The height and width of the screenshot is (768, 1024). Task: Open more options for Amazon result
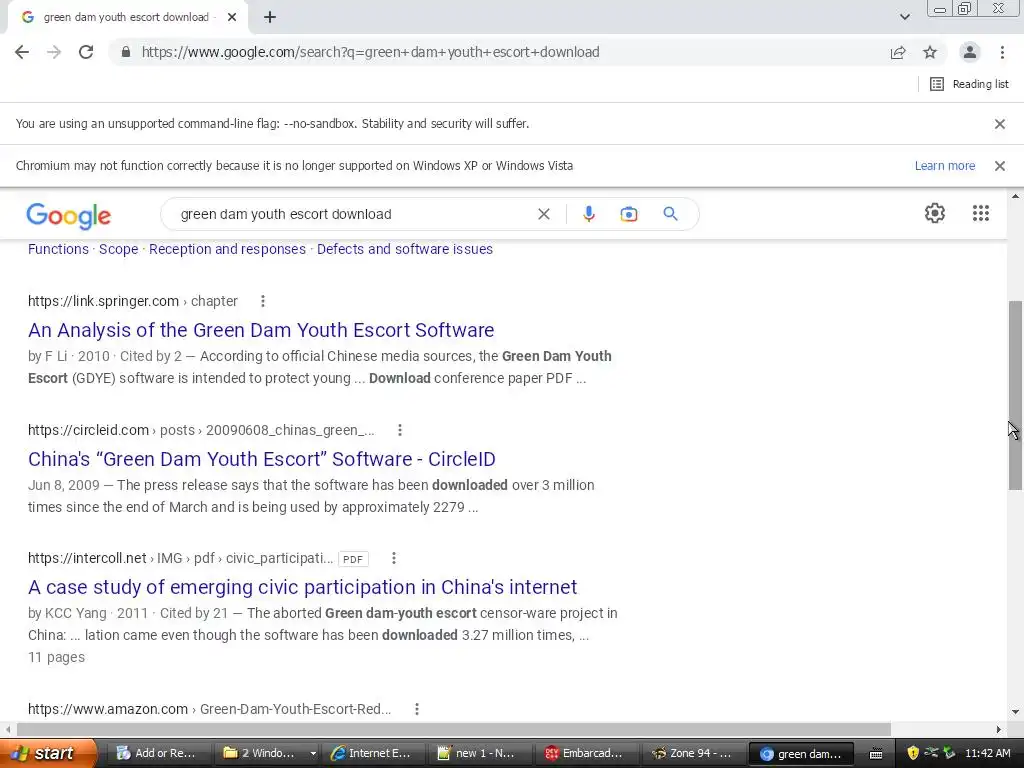[x=417, y=709]
